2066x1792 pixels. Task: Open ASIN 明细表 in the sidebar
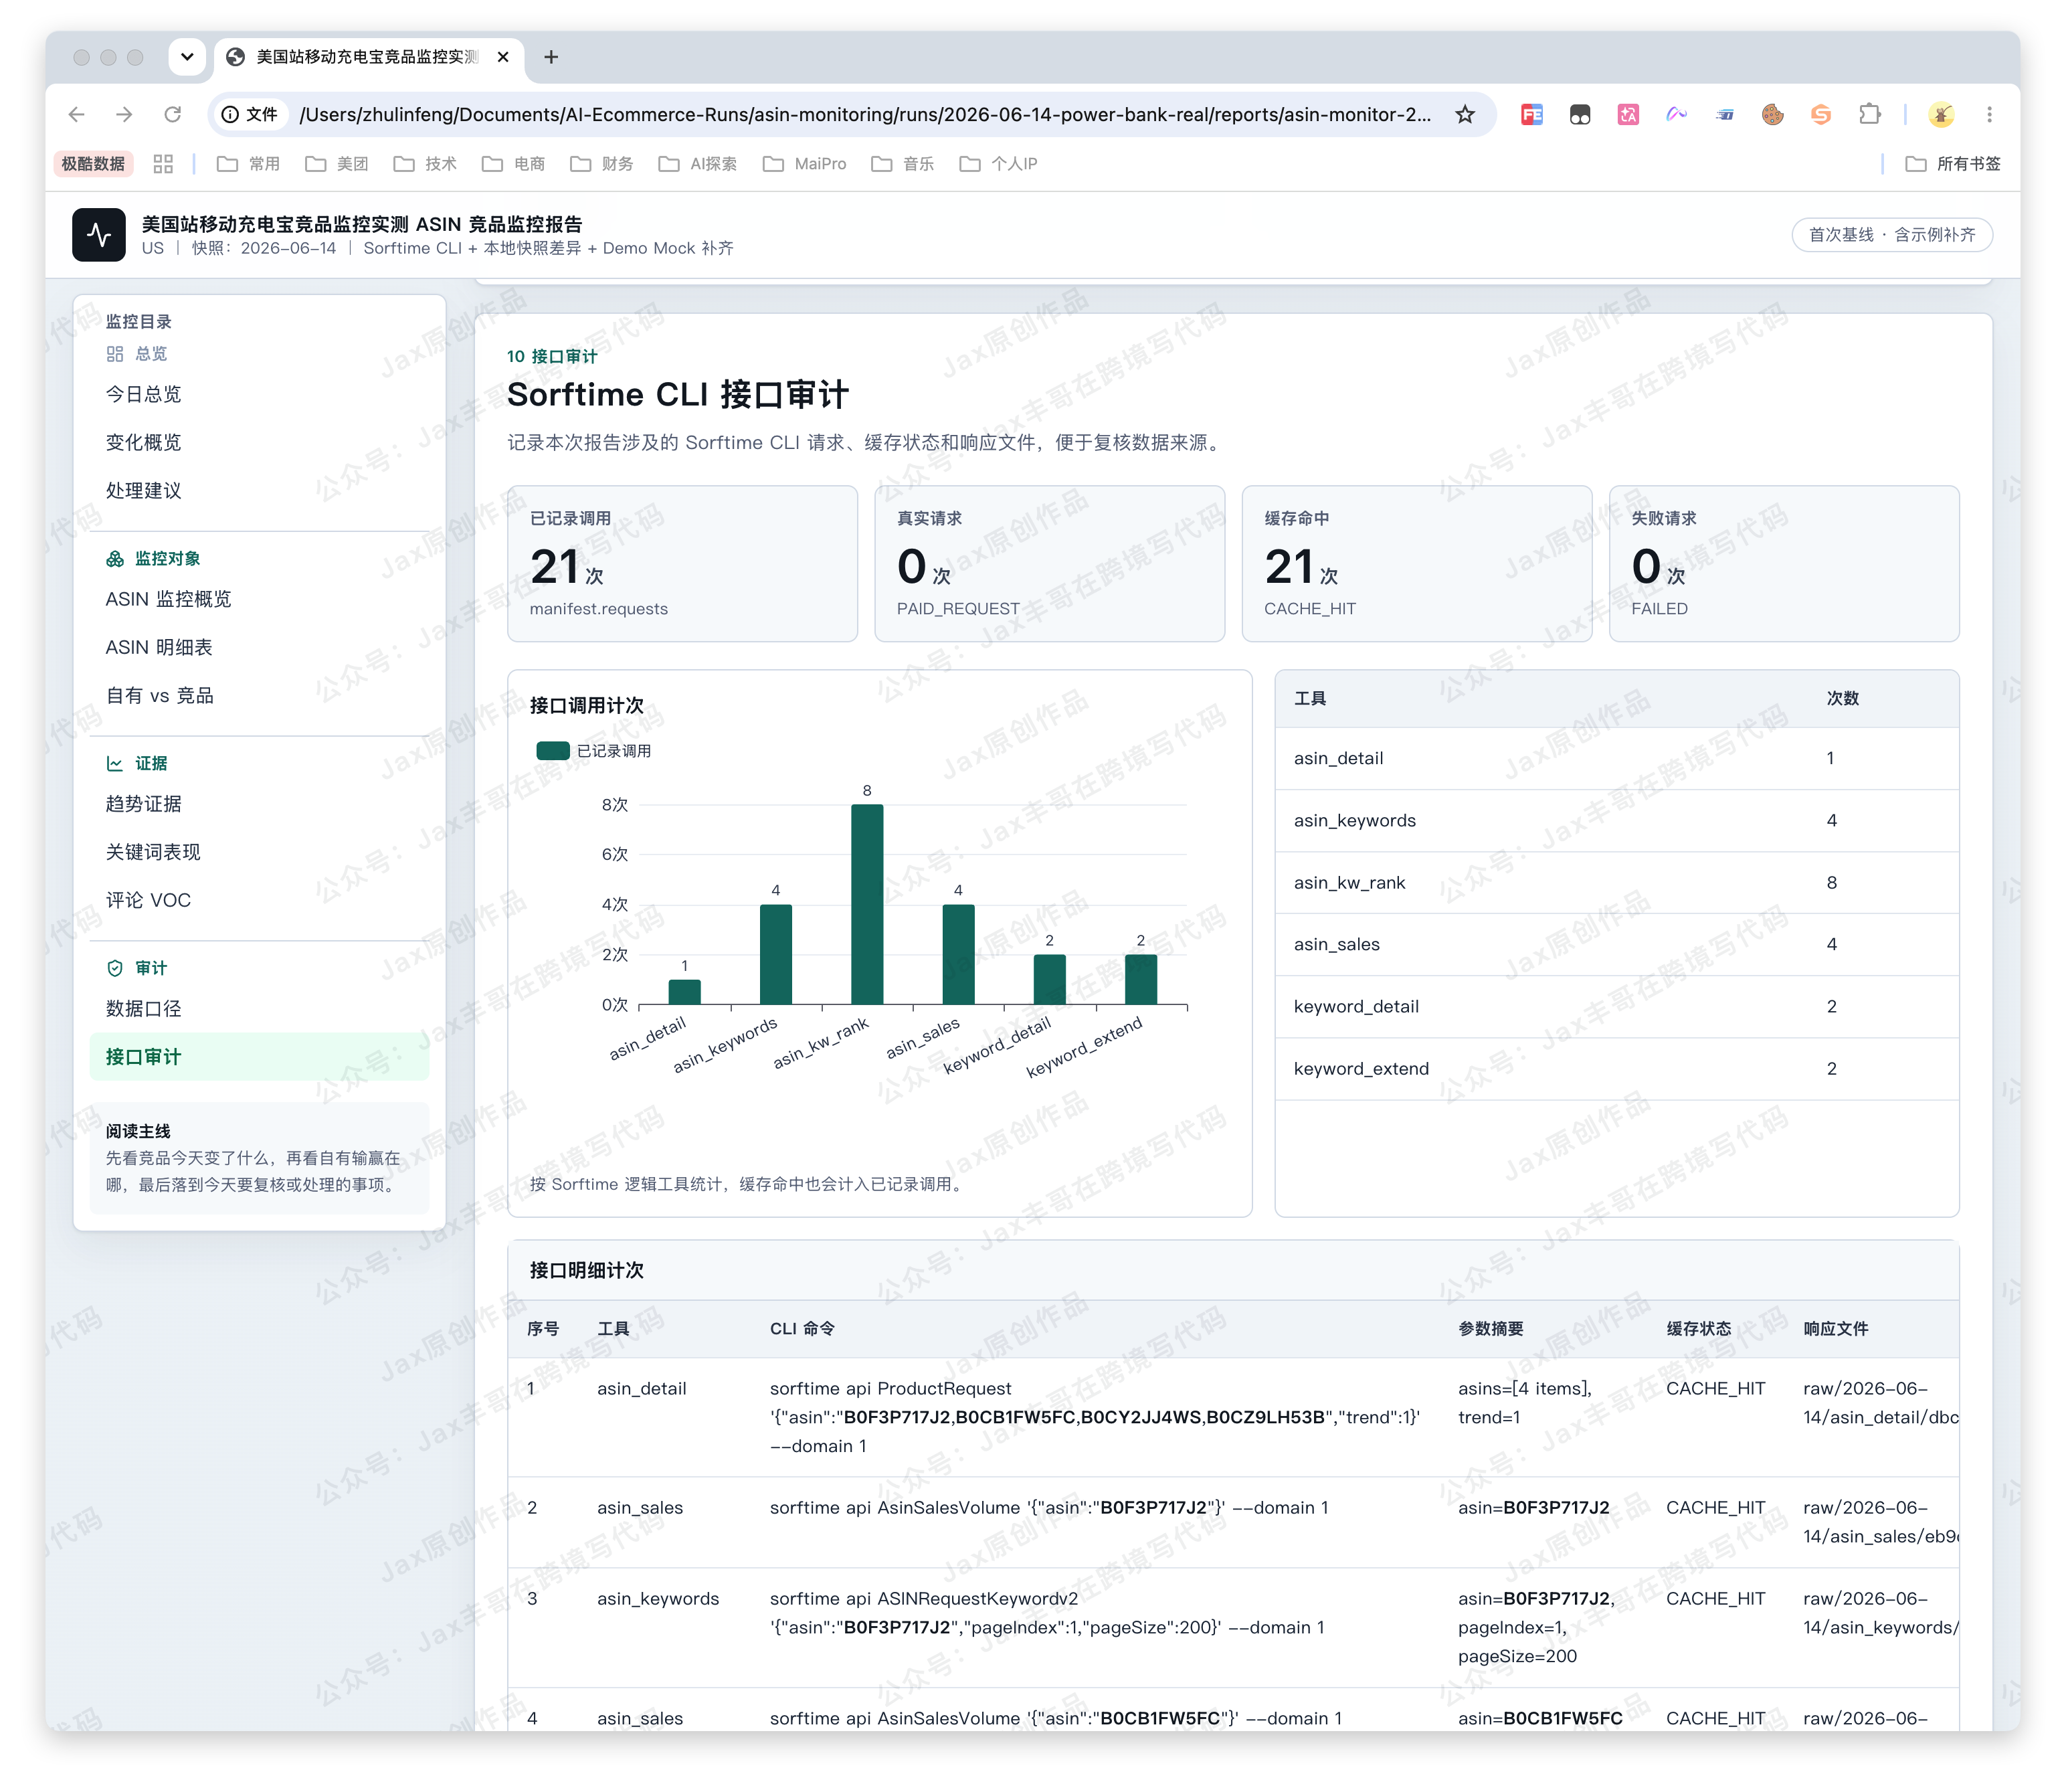coord(259,648)
